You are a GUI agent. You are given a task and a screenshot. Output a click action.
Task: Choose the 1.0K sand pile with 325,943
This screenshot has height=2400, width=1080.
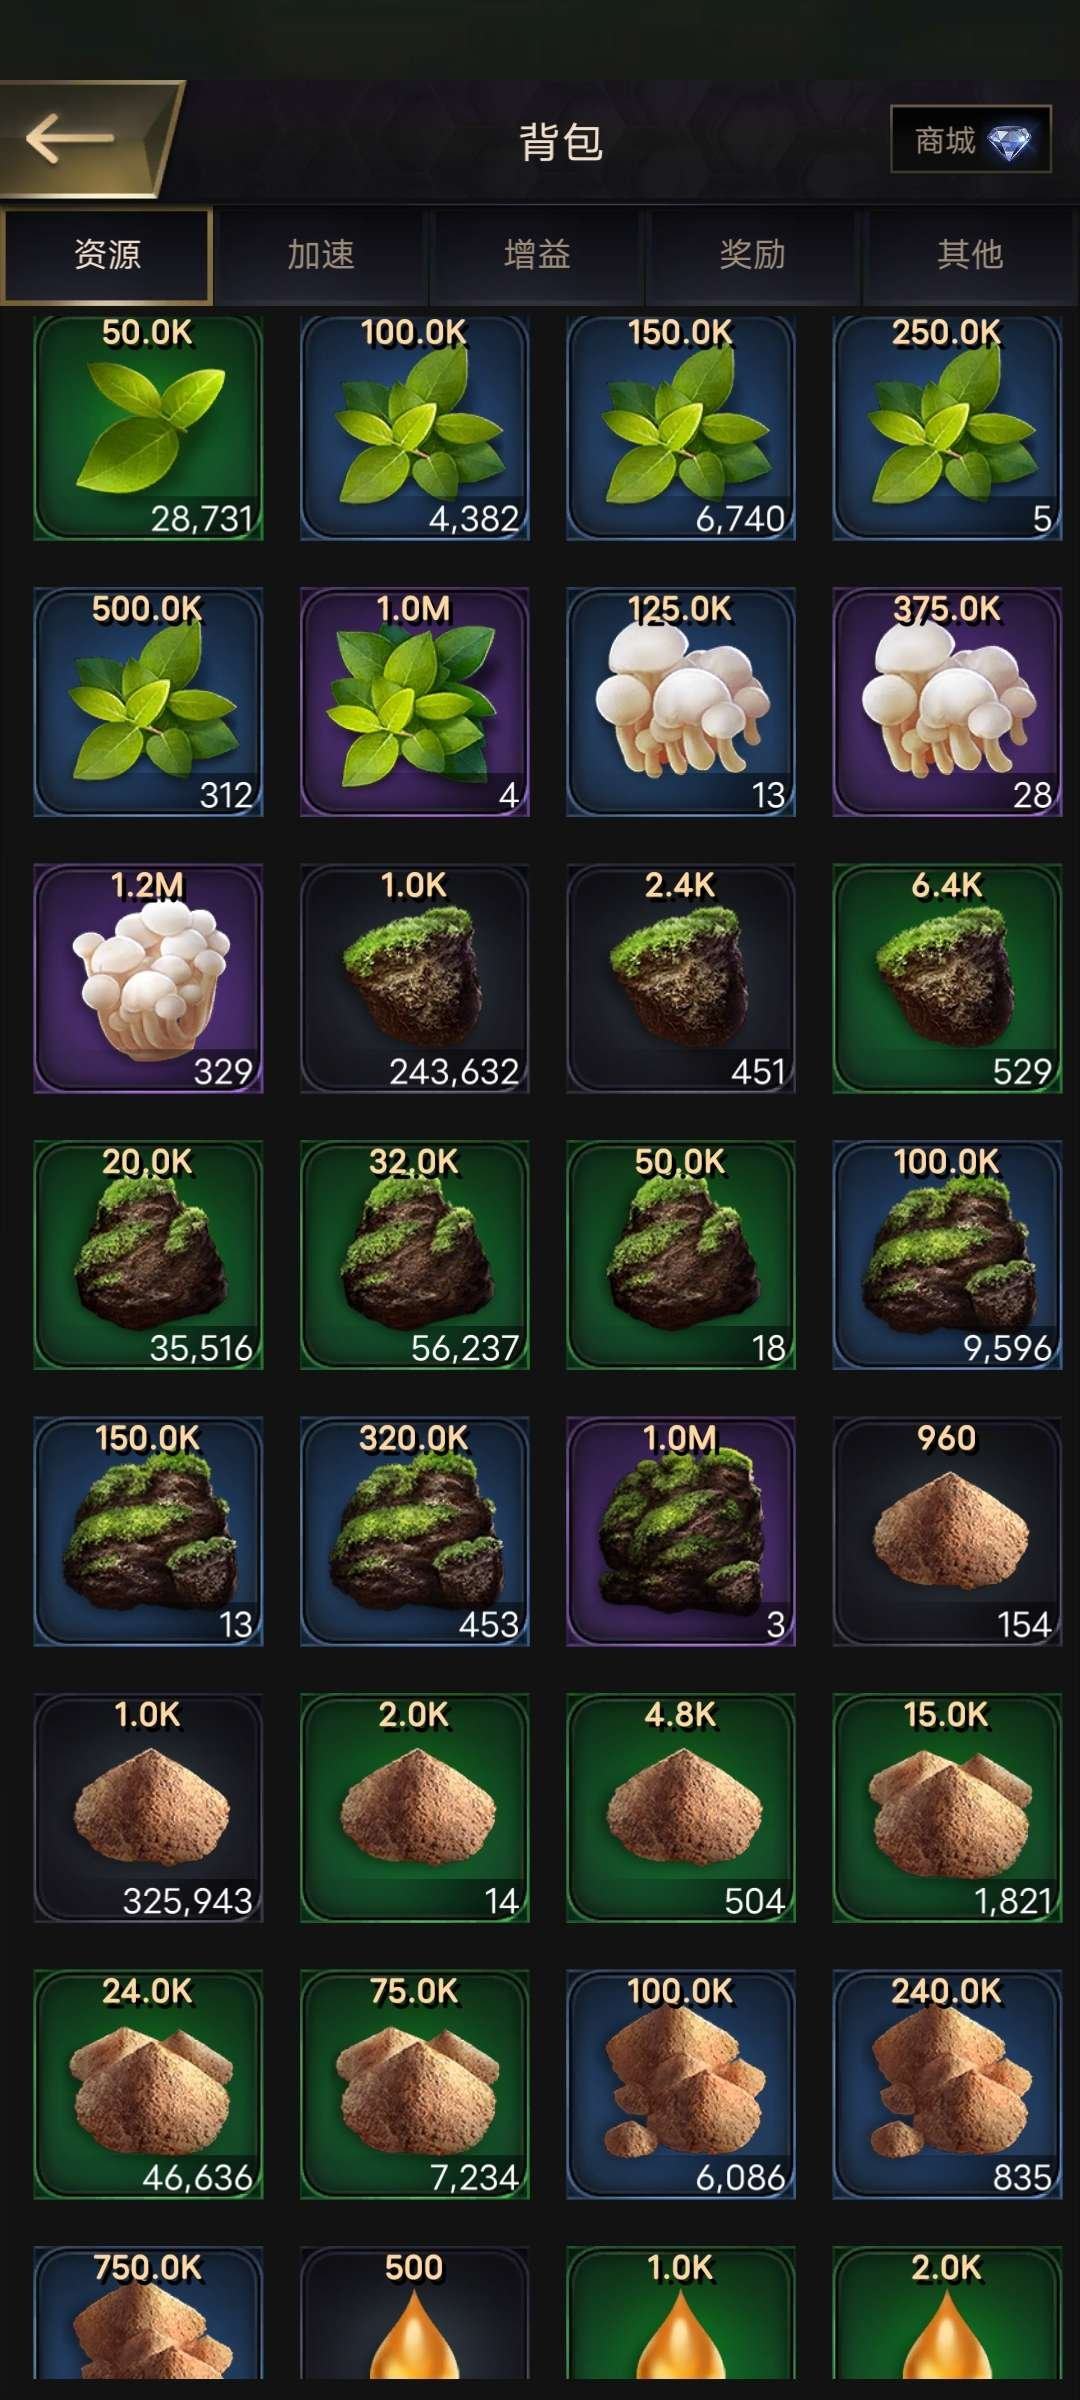pyautogui.click(x=148, y=1808)
